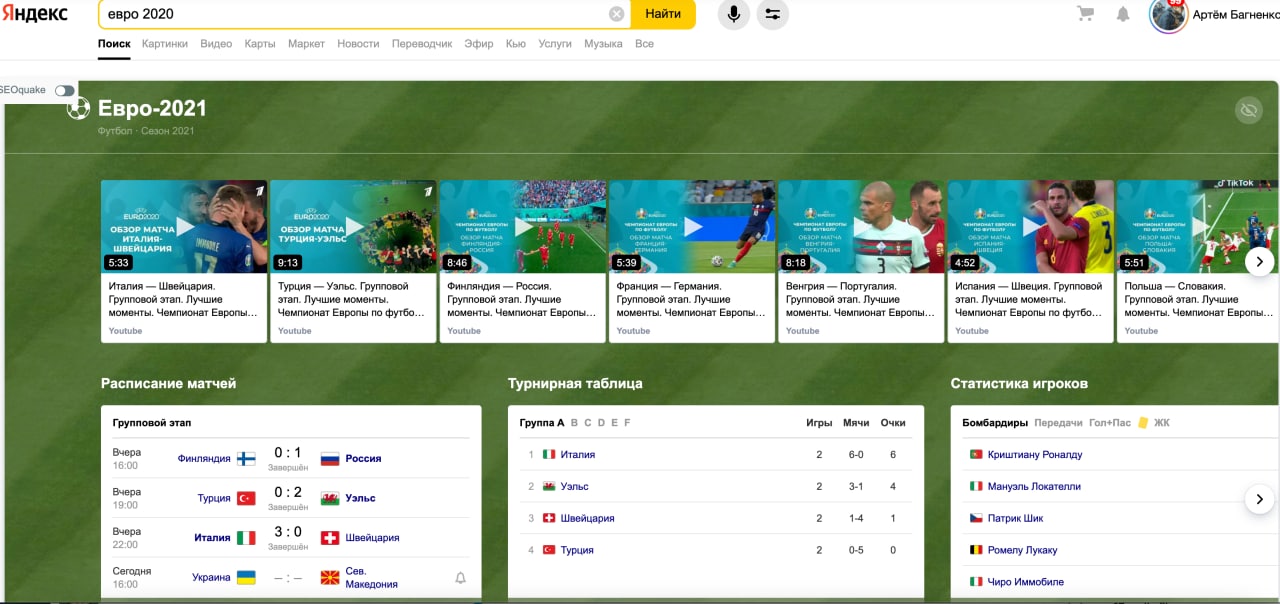Open Швейцария team in tournament table
Viewport: 1280px width, 604px height.
(588, 519)
